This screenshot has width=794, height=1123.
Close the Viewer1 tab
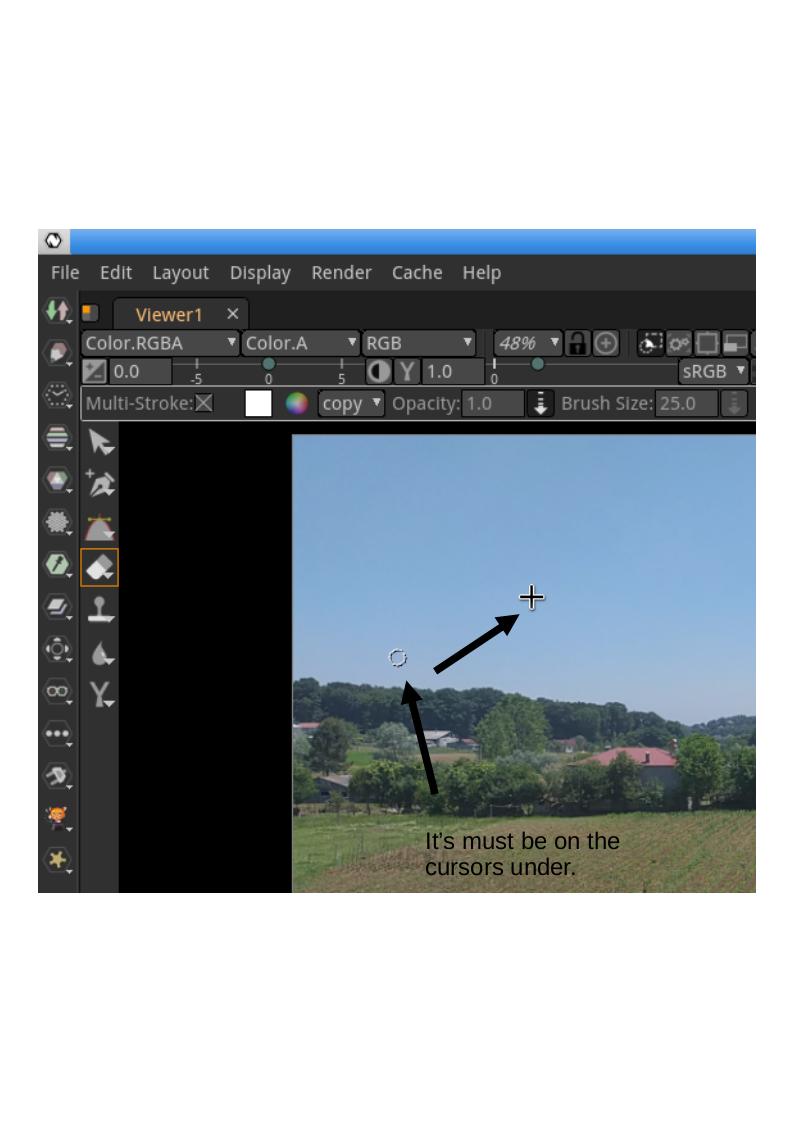pyautogui.click(x=233, y=314)
